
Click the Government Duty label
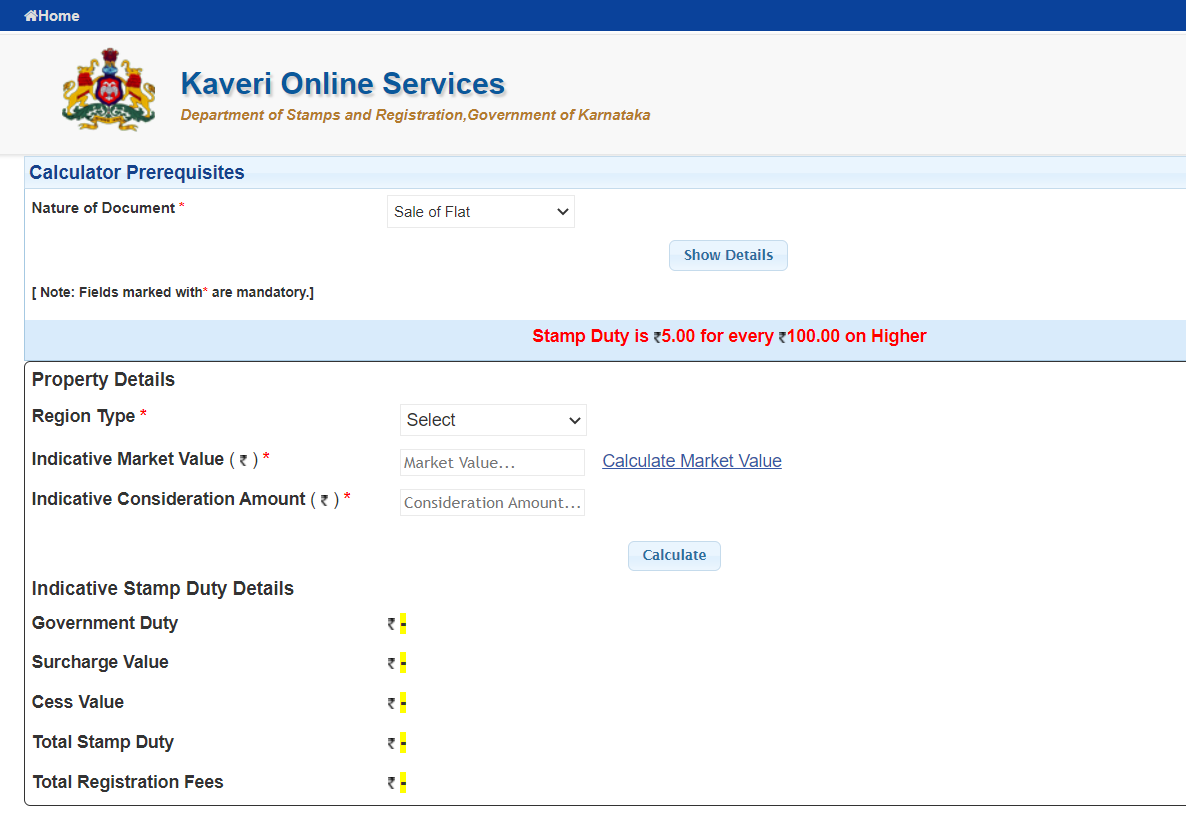105,623
